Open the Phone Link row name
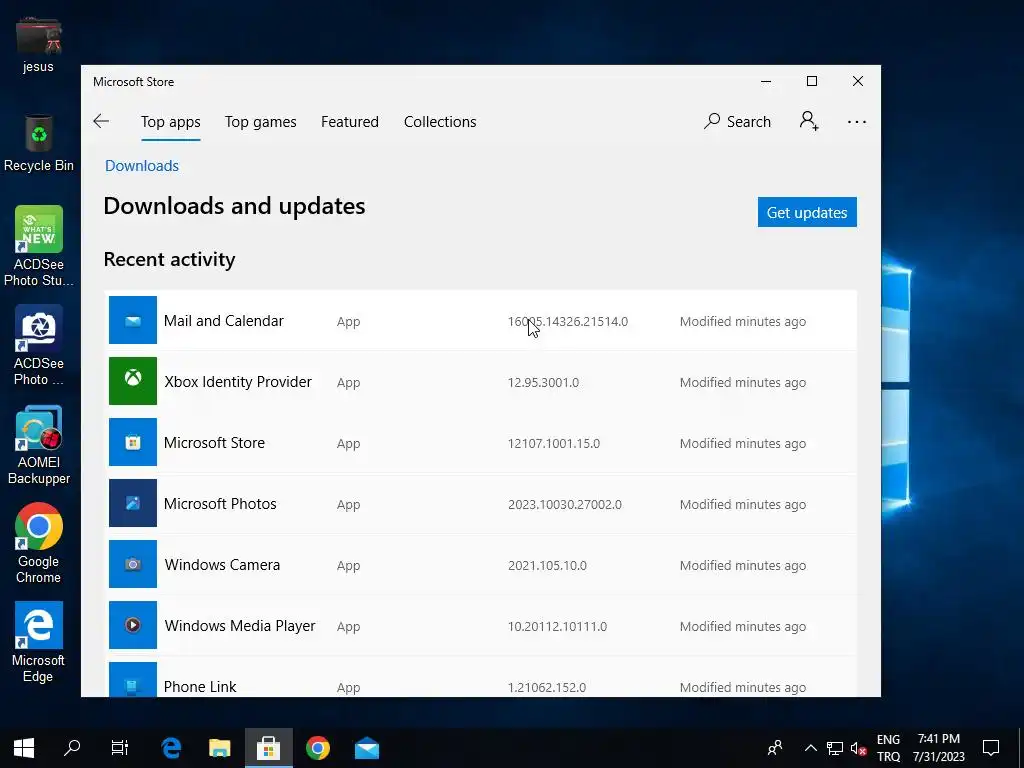1024x768 pixels. [x=200, y=686]
